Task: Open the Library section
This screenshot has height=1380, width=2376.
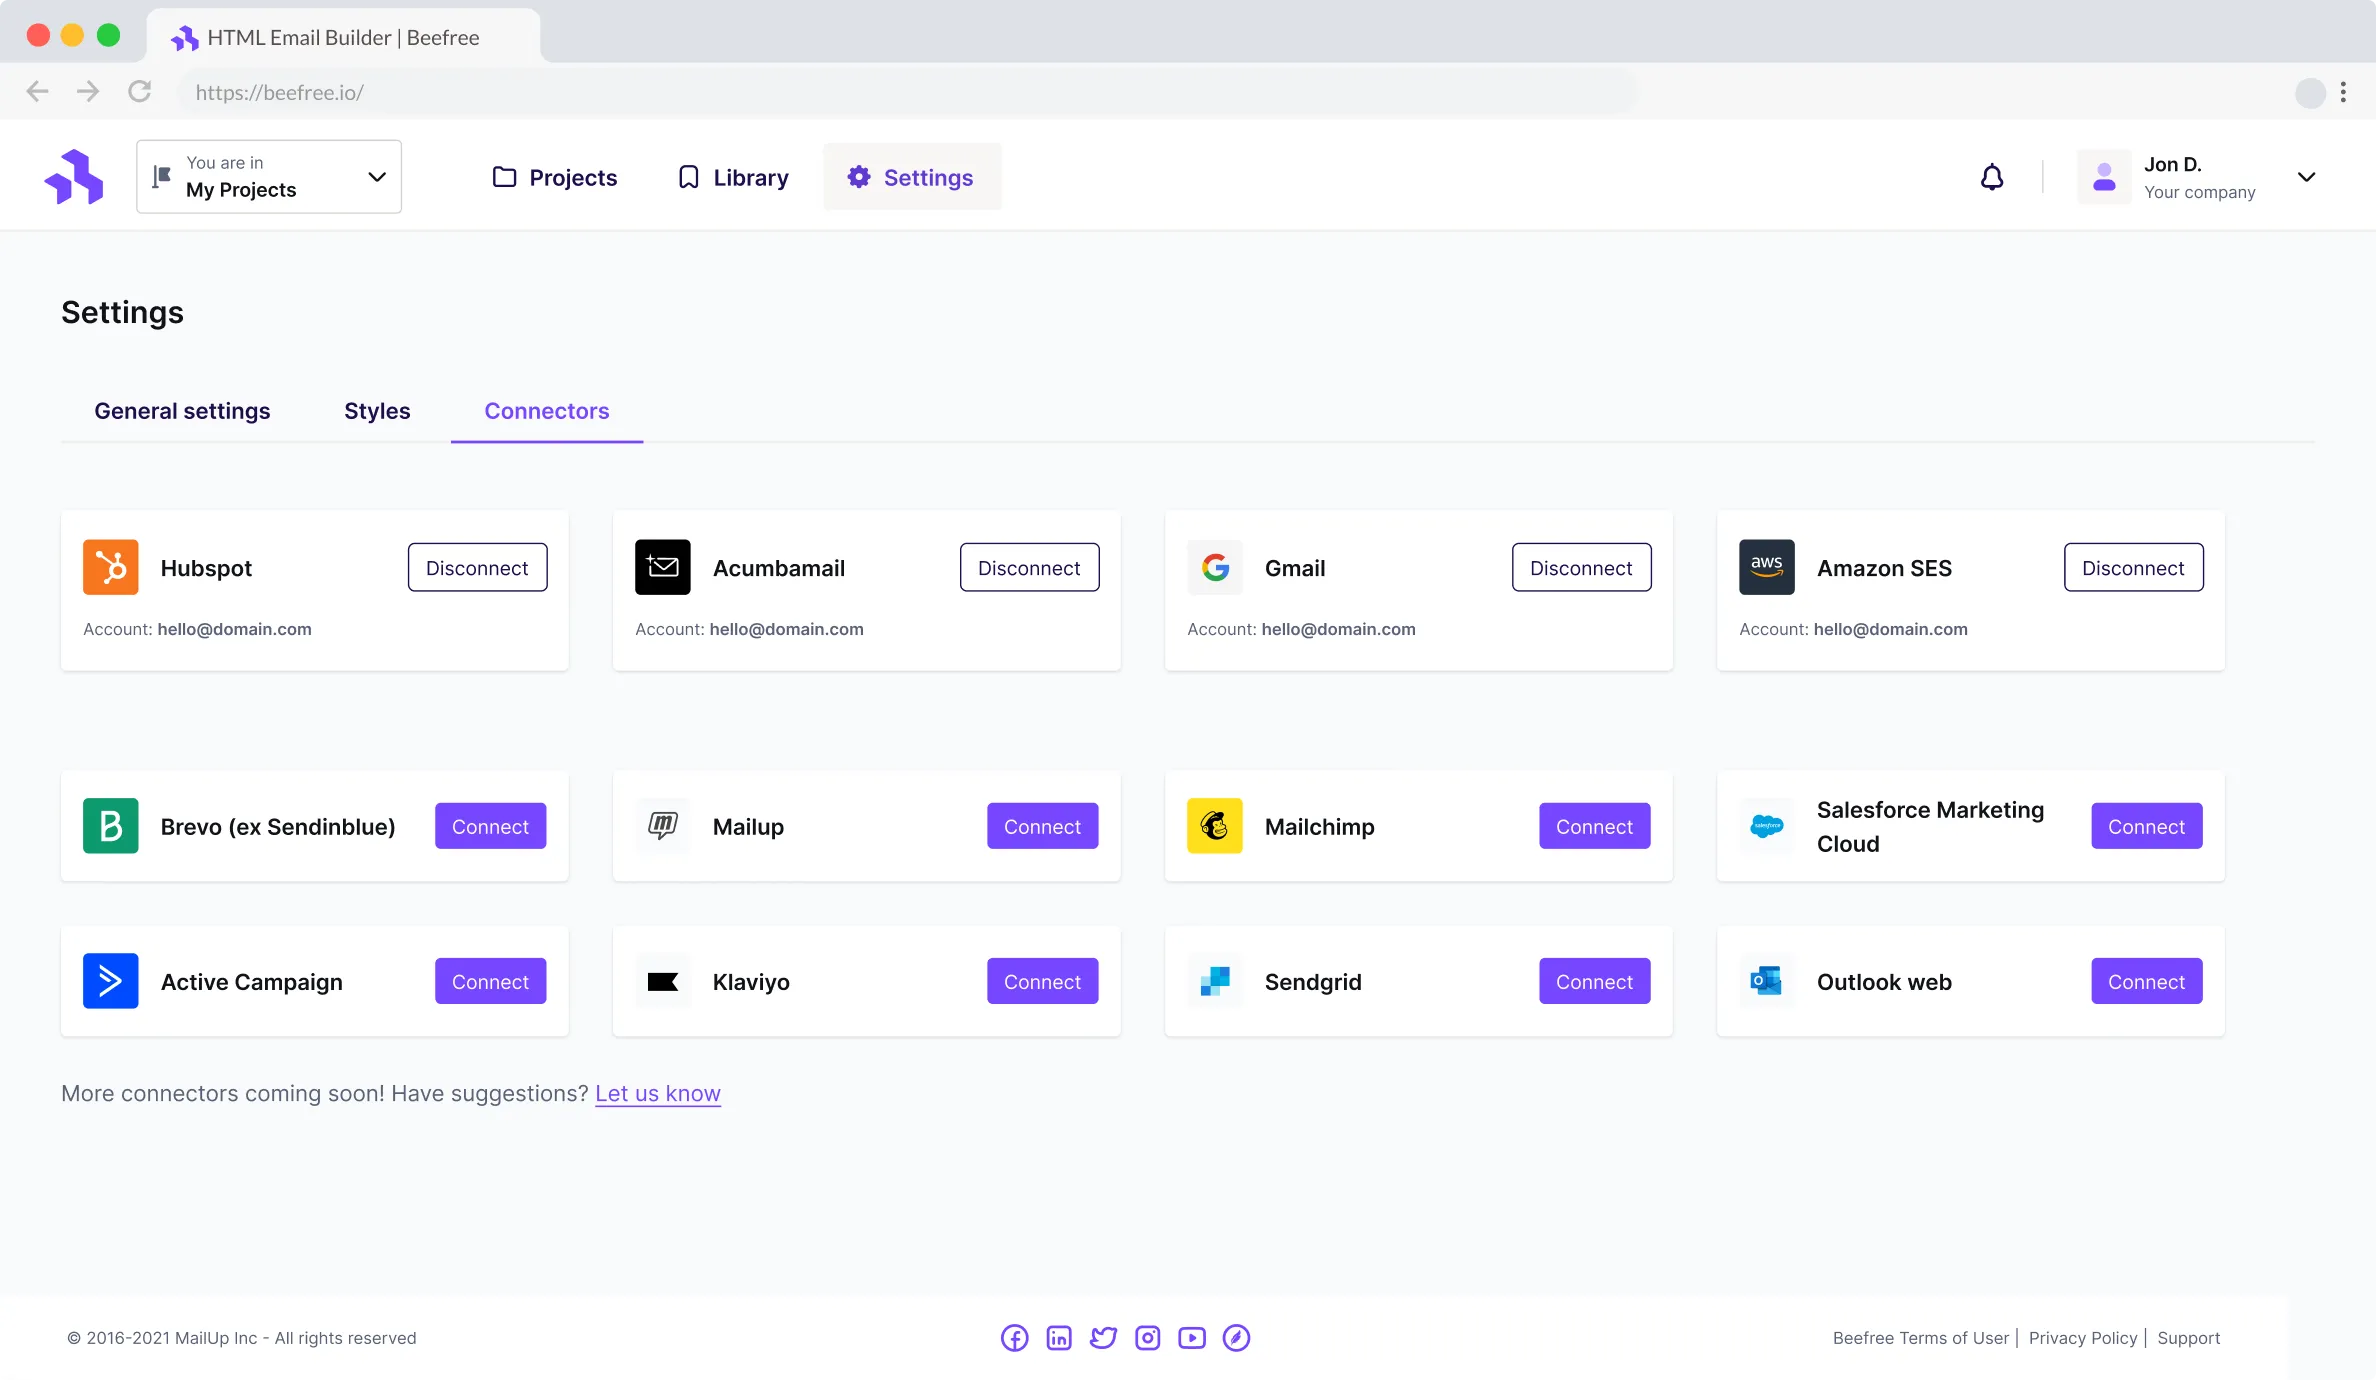Action: pos(733,176)
